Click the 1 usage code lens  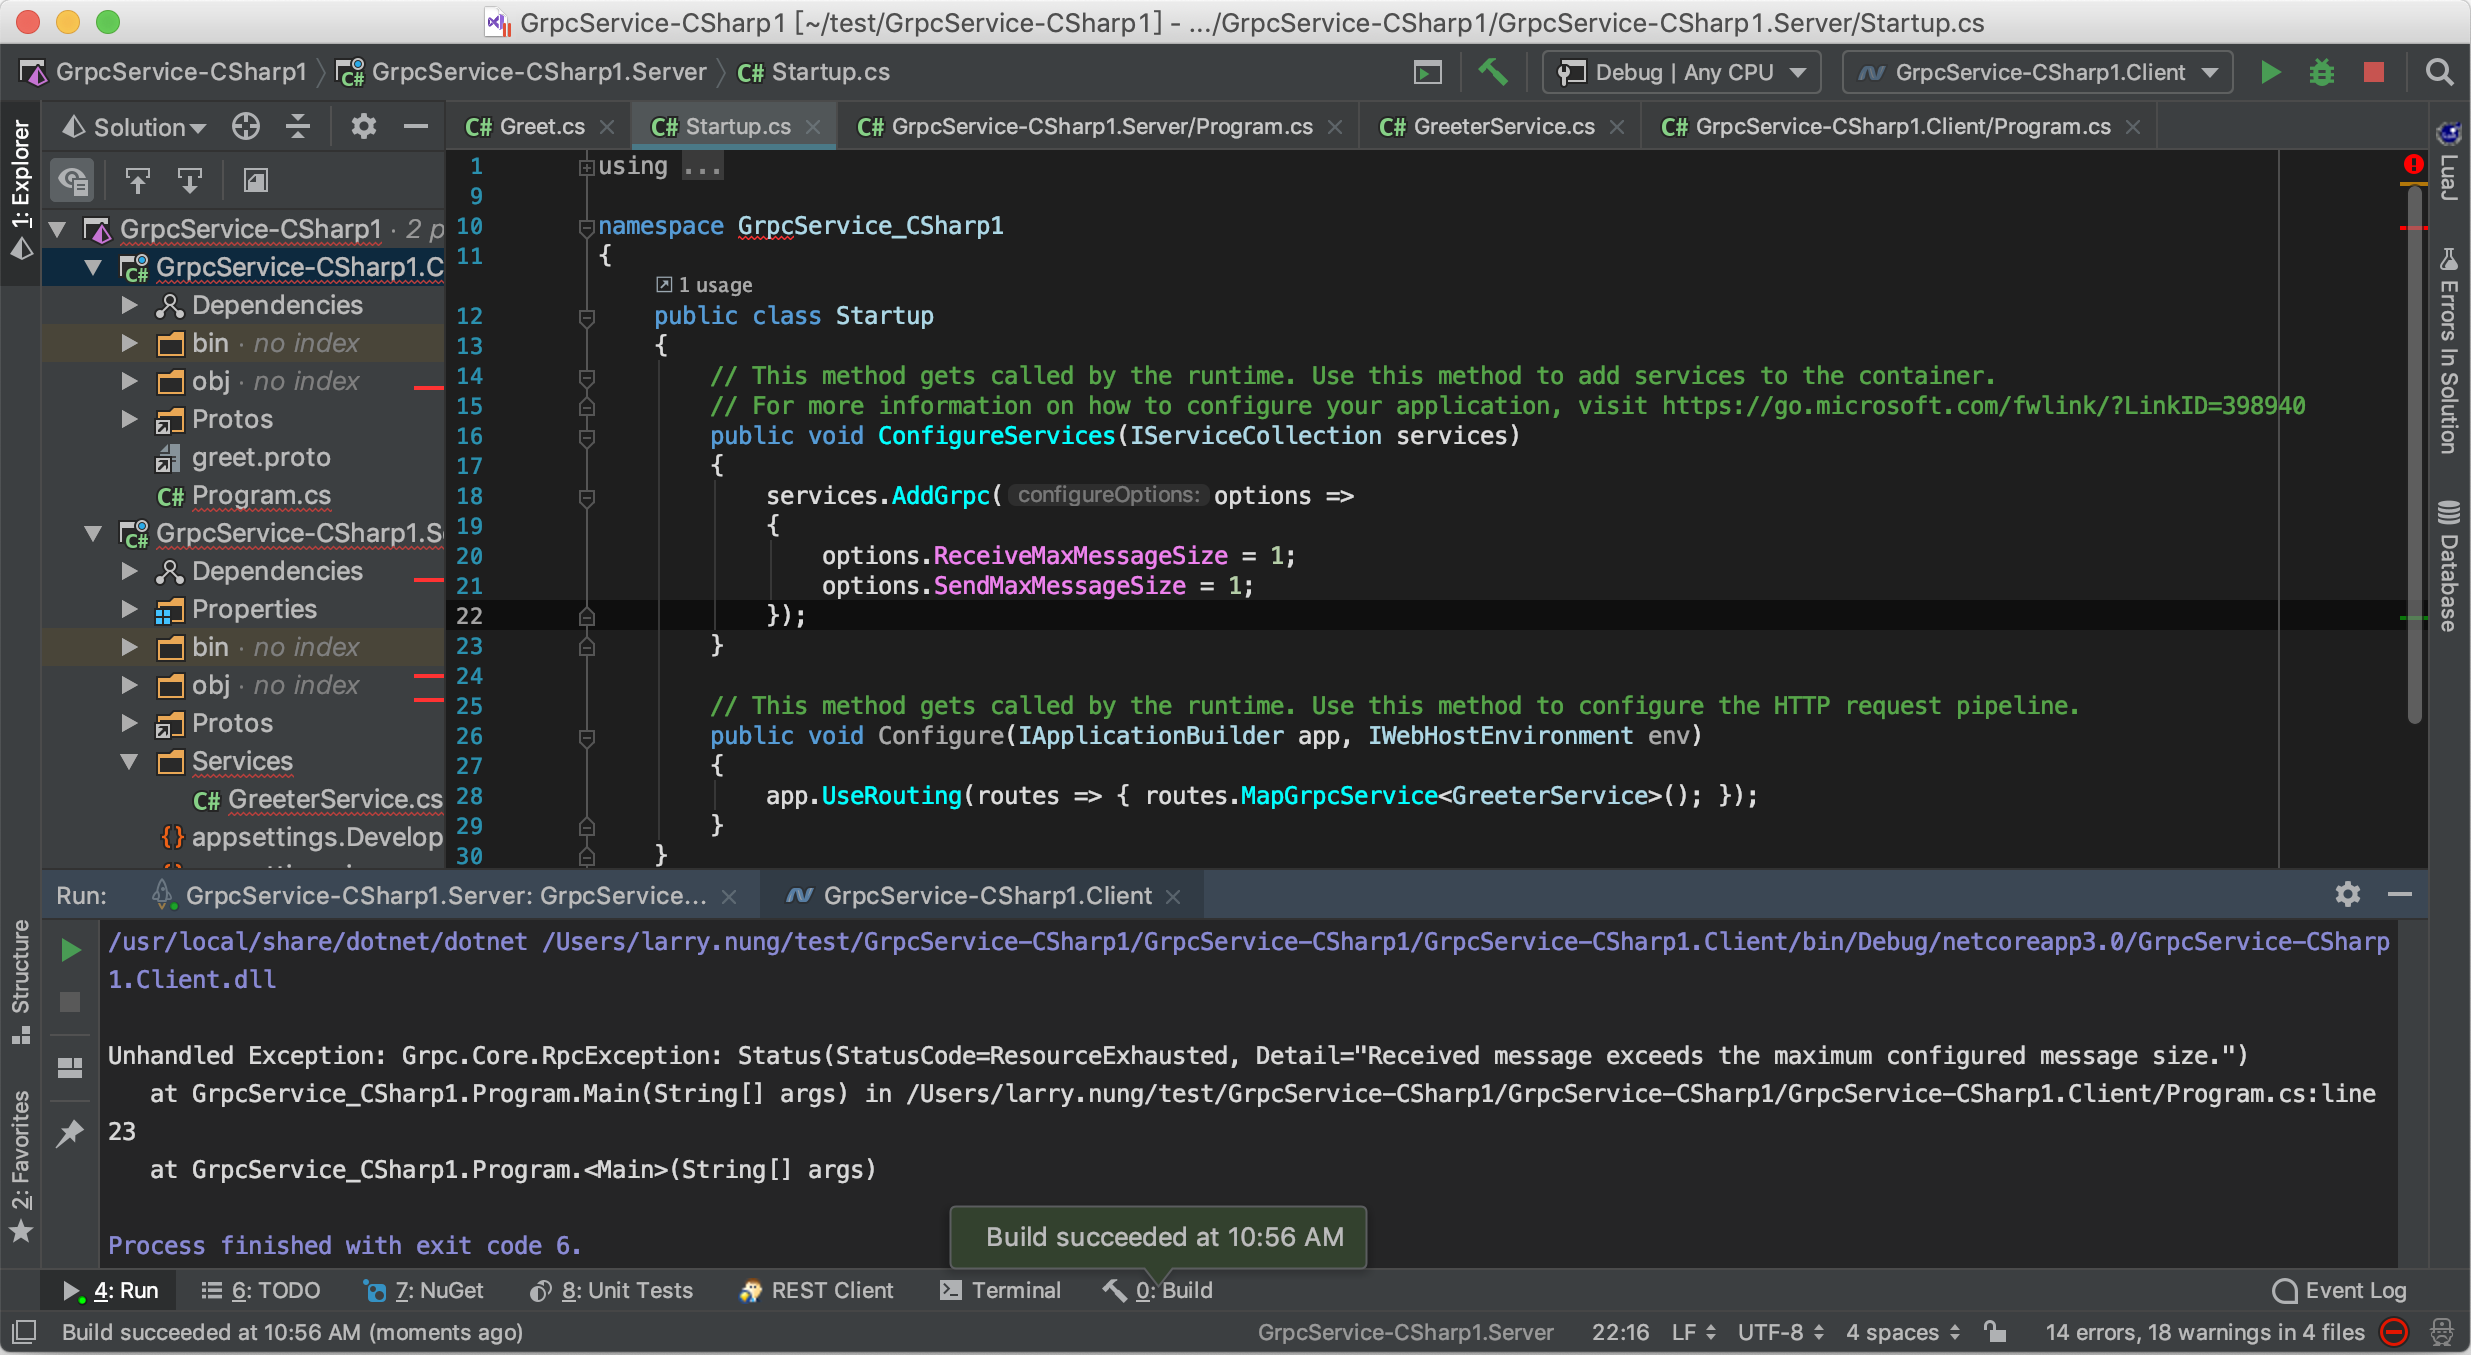pyautogui.click(x=704, y=285)
